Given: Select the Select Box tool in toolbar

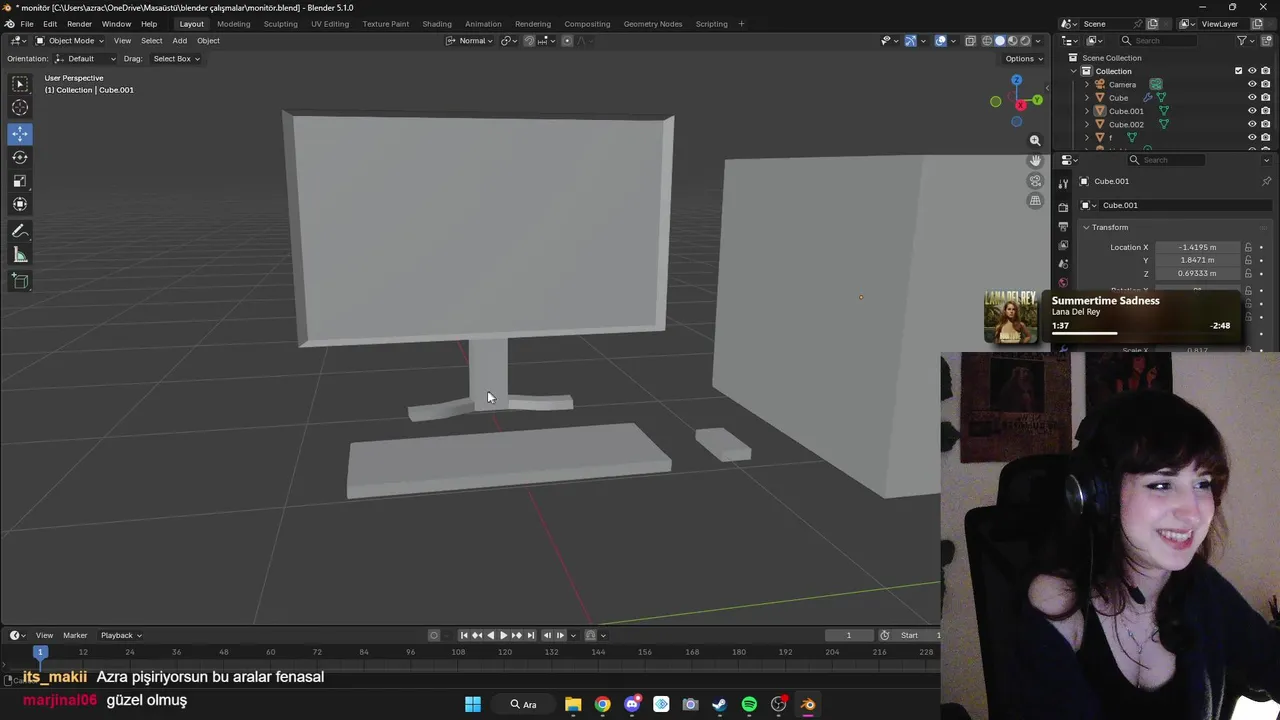Looking at the screenshot, I should [20, 85].
